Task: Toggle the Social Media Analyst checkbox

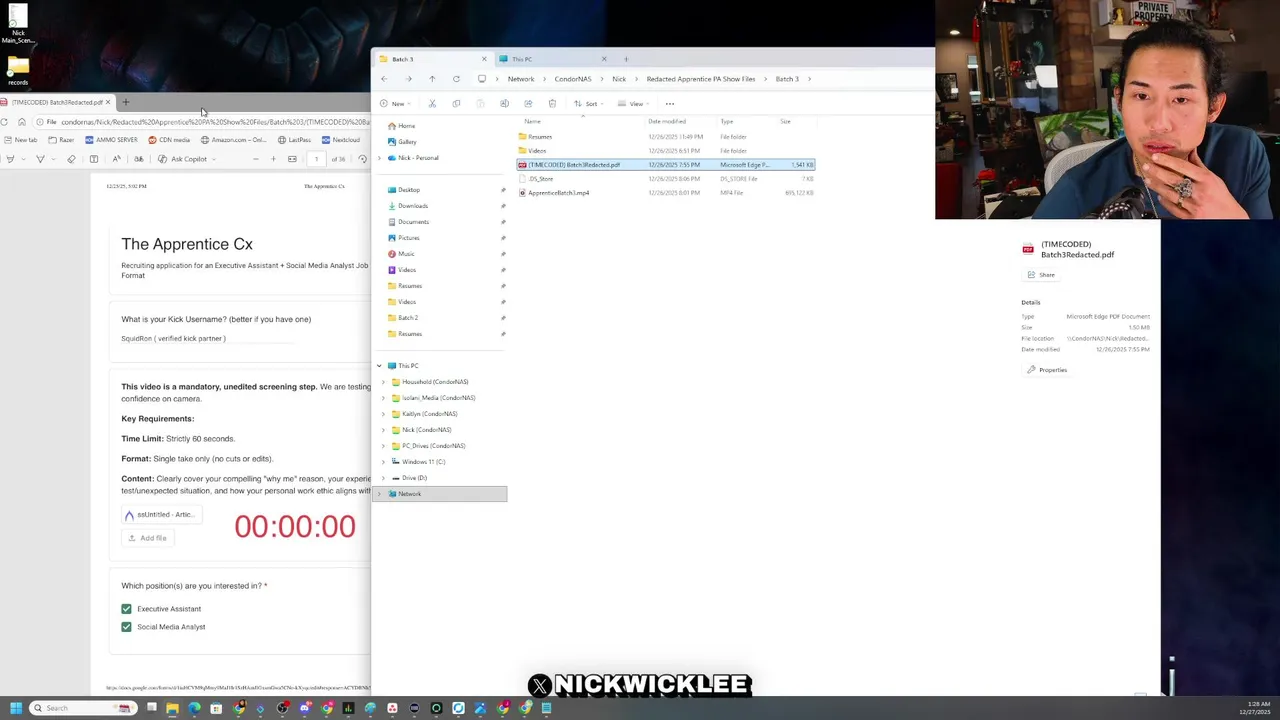Action: [x=126, y=627]
